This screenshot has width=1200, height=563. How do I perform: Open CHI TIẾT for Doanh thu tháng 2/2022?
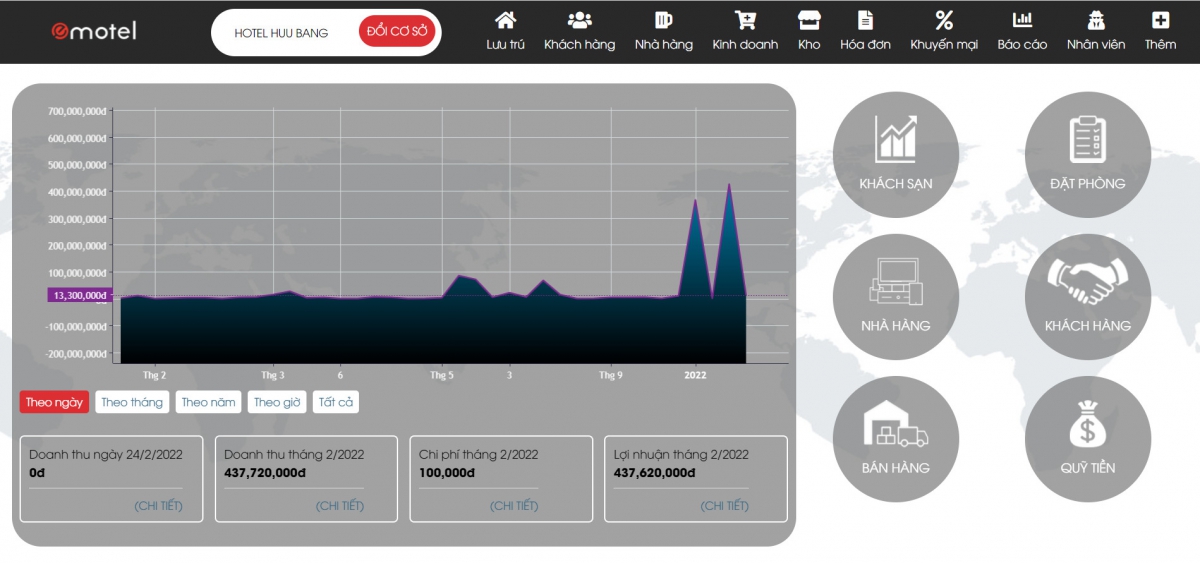[340, 506]
